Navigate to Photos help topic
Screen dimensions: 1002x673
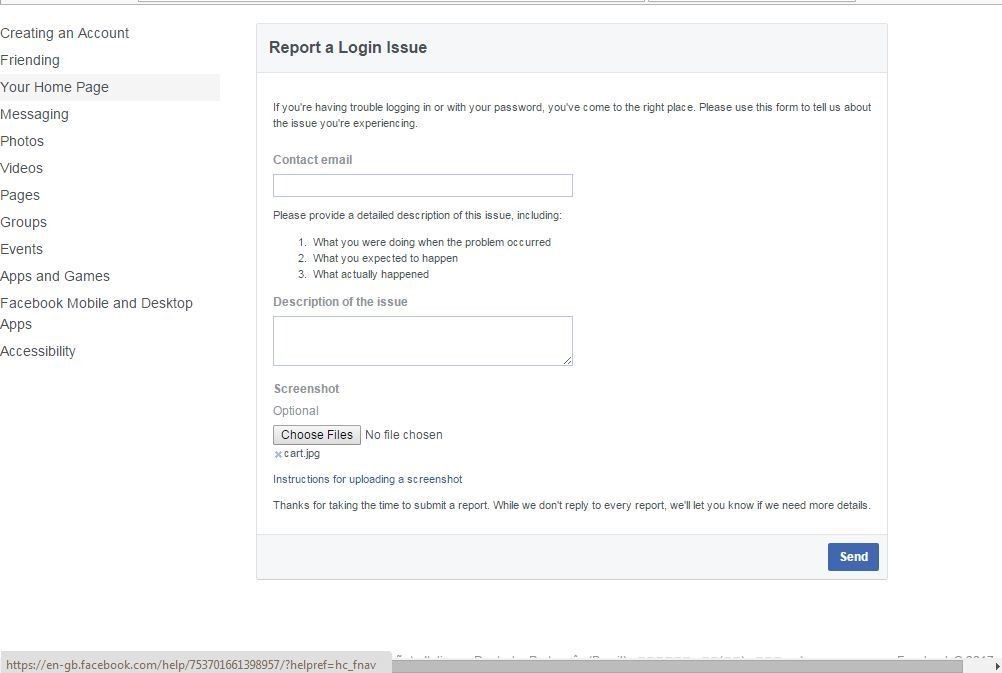coord(22,141)
